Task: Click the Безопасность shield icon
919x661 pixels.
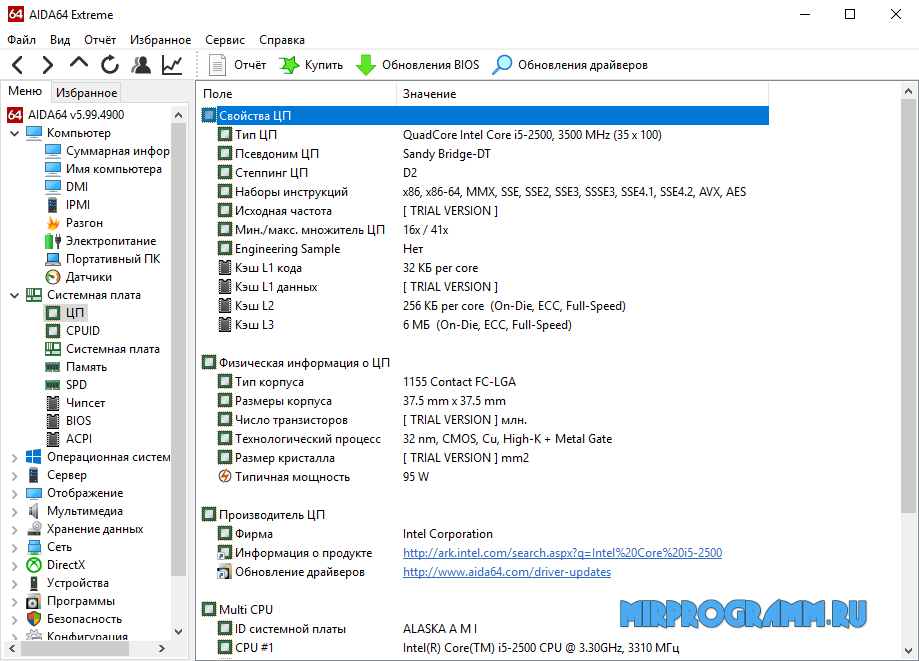Action: (34, 619)
